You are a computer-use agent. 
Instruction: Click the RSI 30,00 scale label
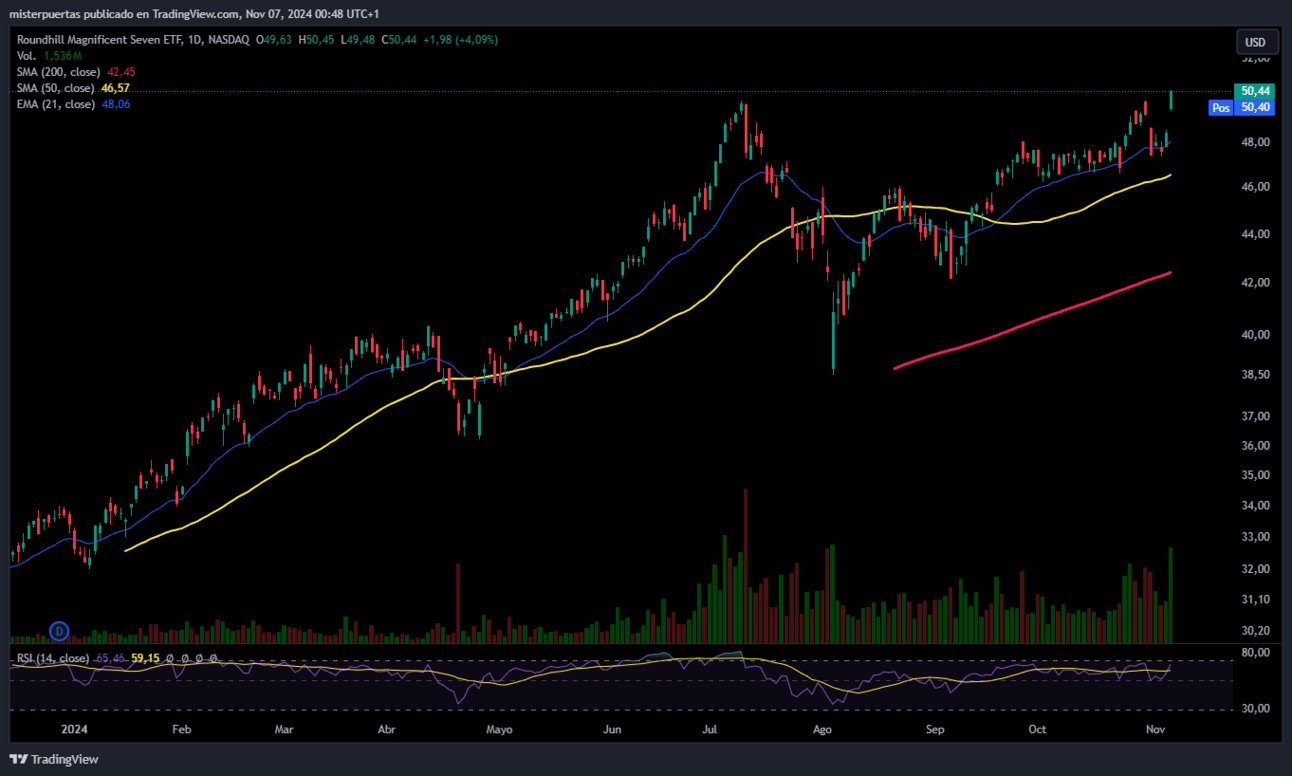(1255, 708)
